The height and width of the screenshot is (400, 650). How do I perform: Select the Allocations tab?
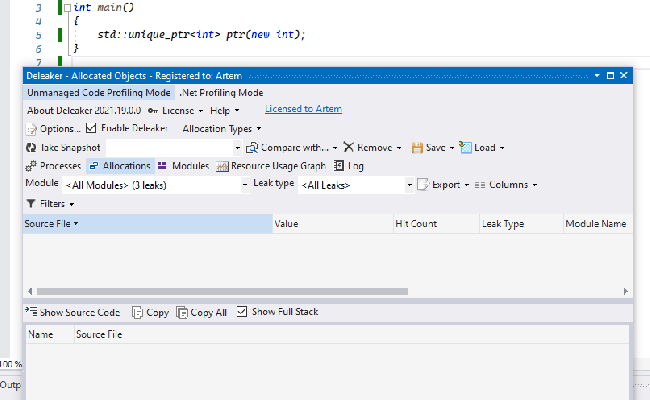point(120,166)
